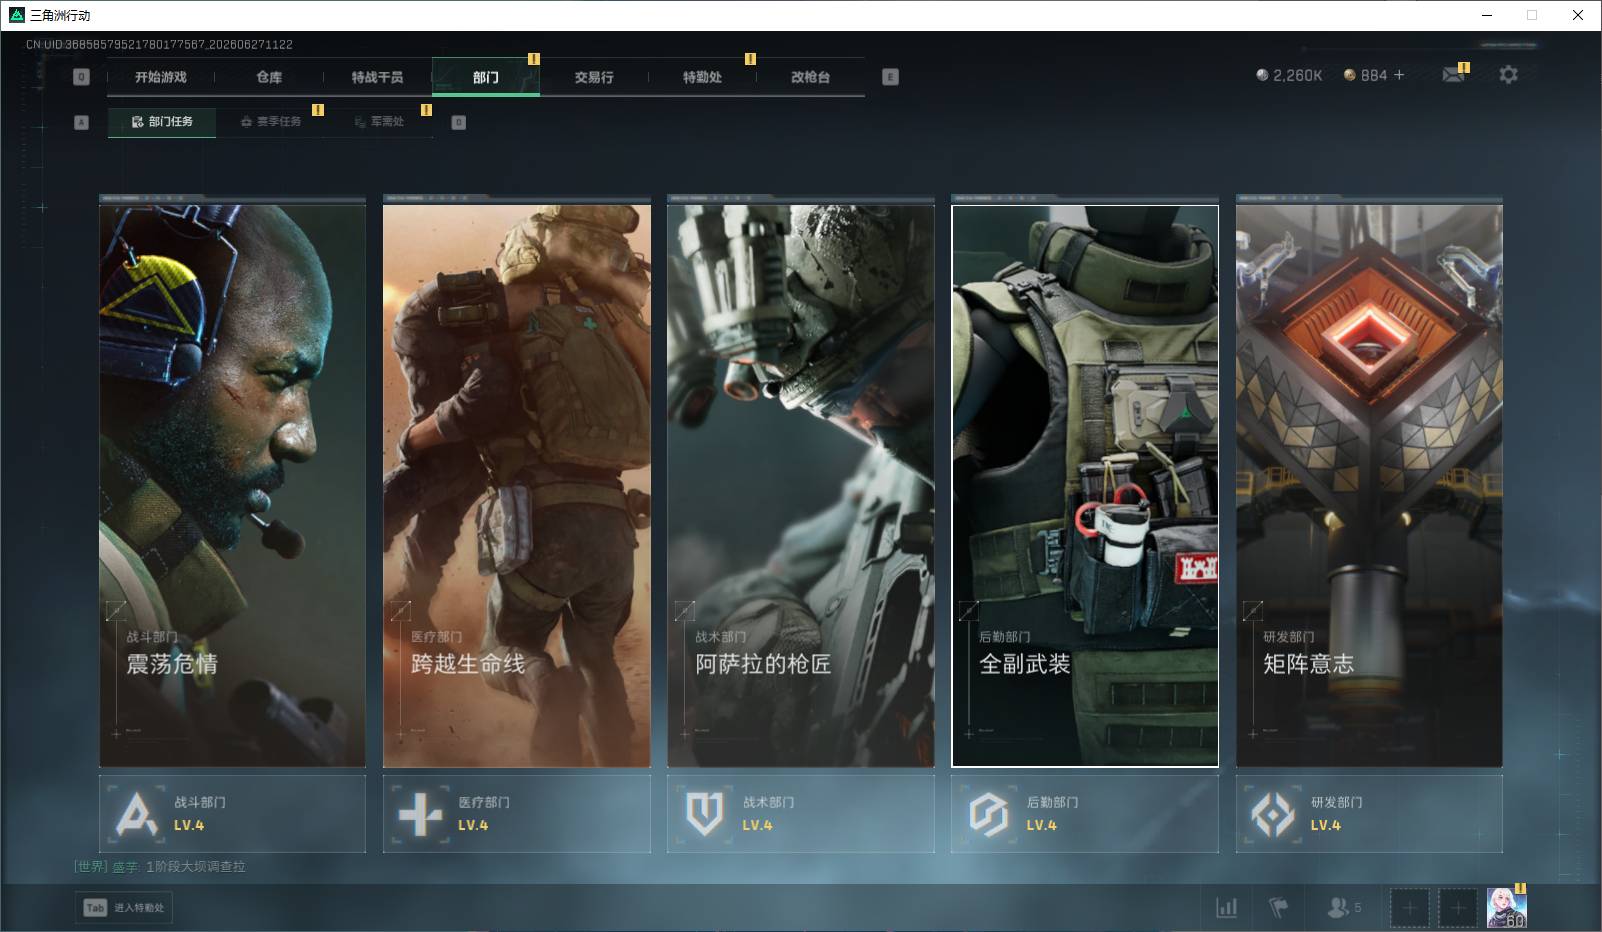Viewport: 1602px width, 932px height.
Task: Open the 阿萨拉的枪匠 tactical department card
Action: coord(800,486)
